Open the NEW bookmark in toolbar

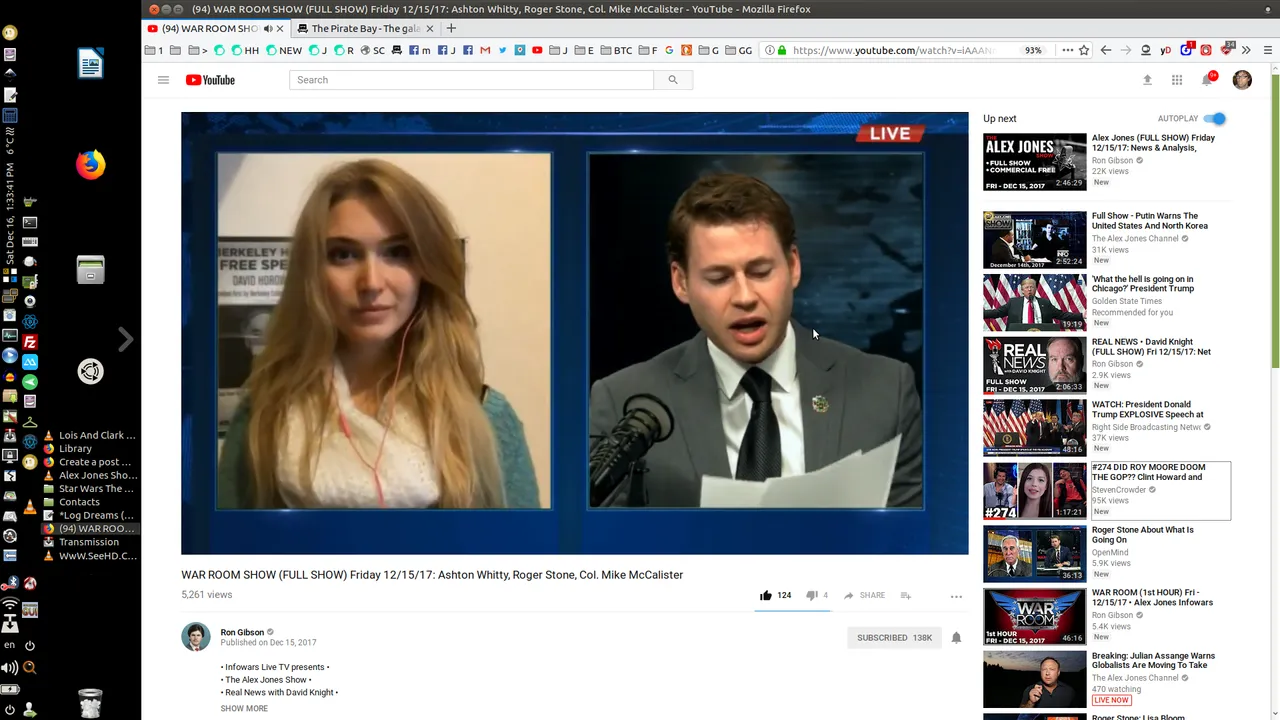pyautogui.click(x=284, y=50)
